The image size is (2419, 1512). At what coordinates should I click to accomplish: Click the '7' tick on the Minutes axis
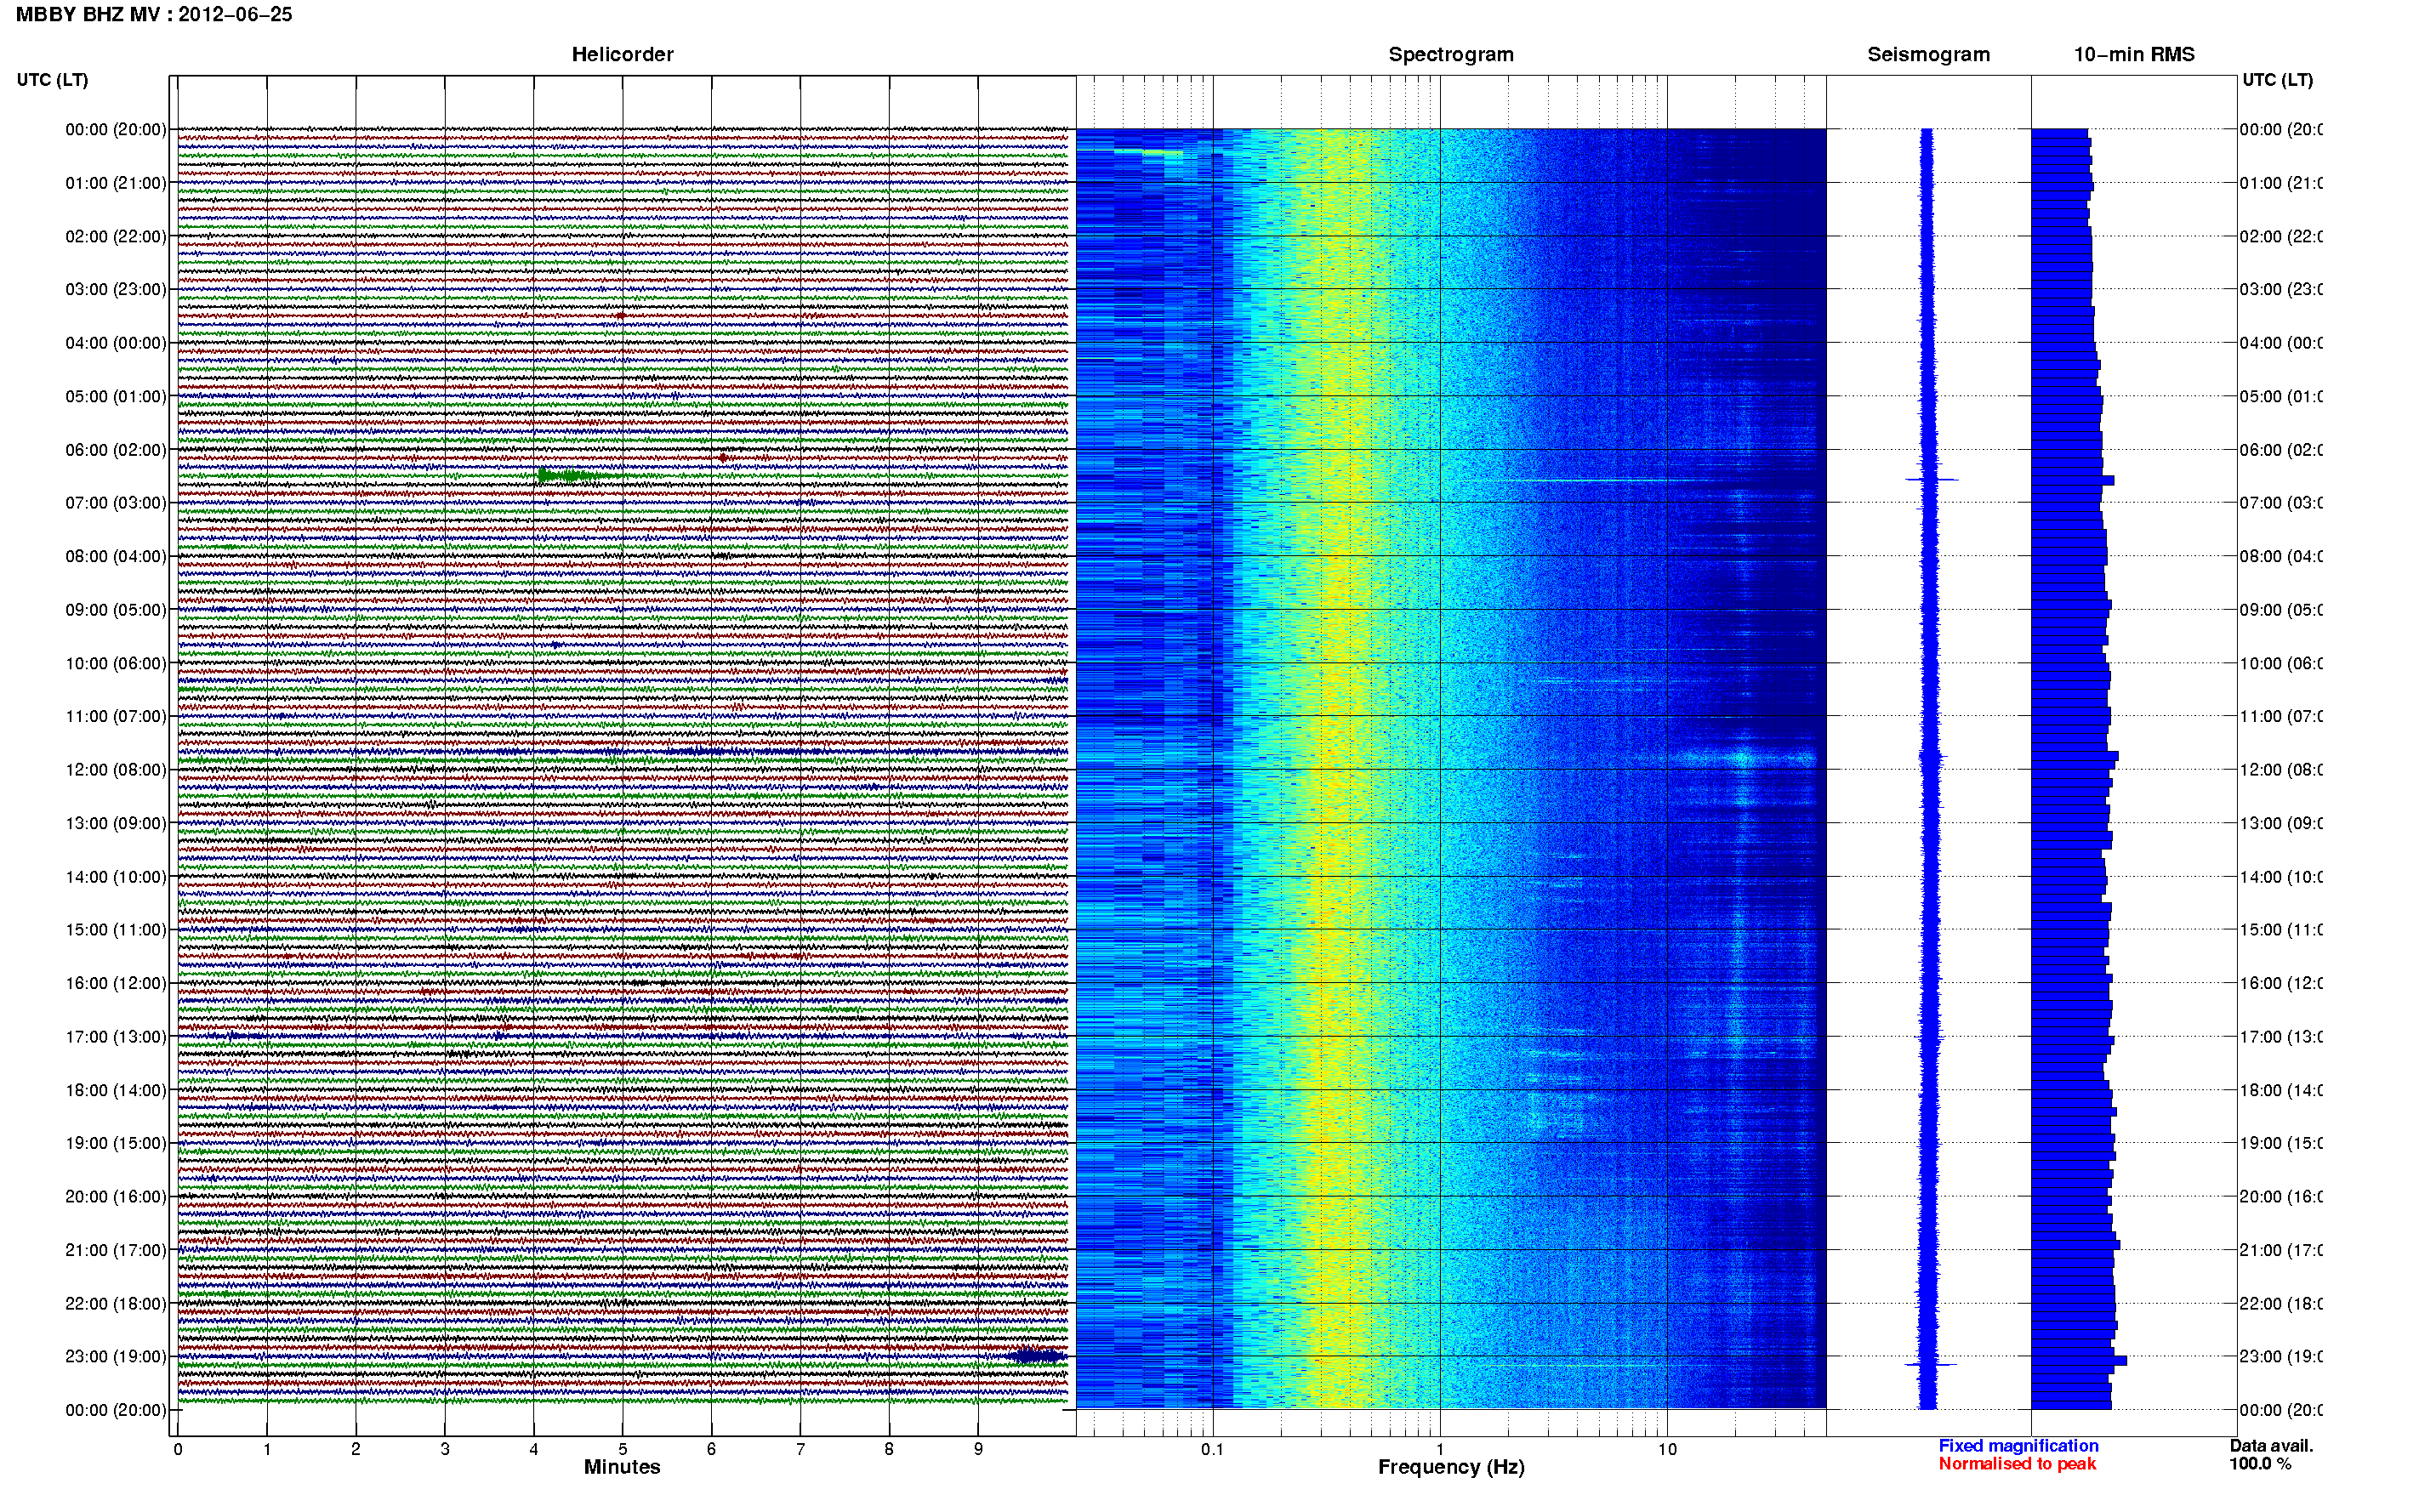[800, 1449]
